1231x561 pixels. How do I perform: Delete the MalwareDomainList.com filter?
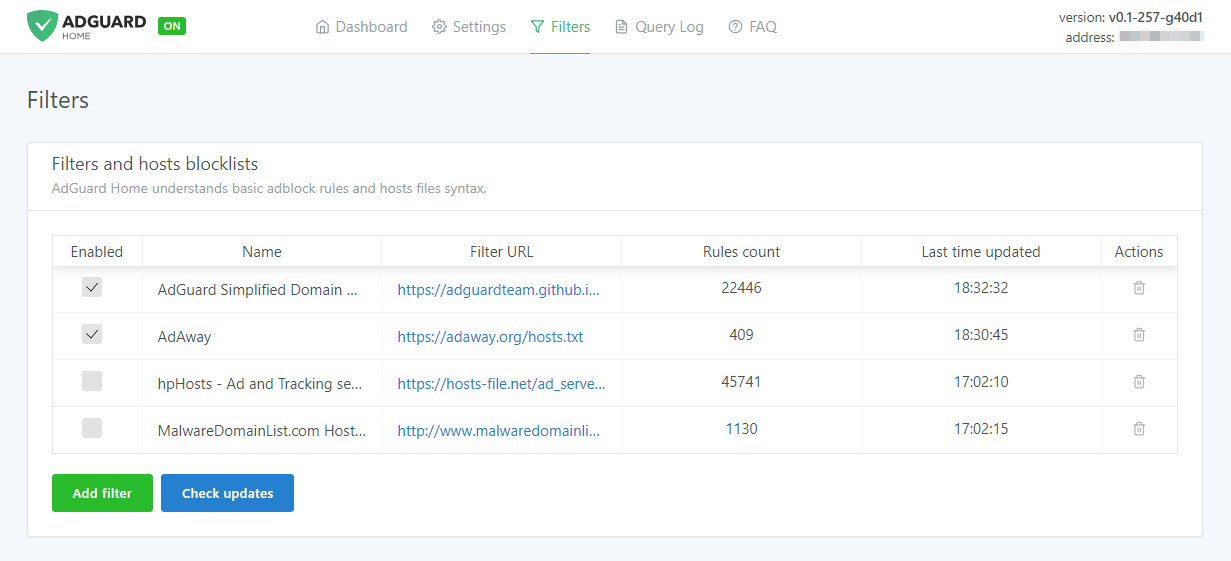[x=1138, y=429]
